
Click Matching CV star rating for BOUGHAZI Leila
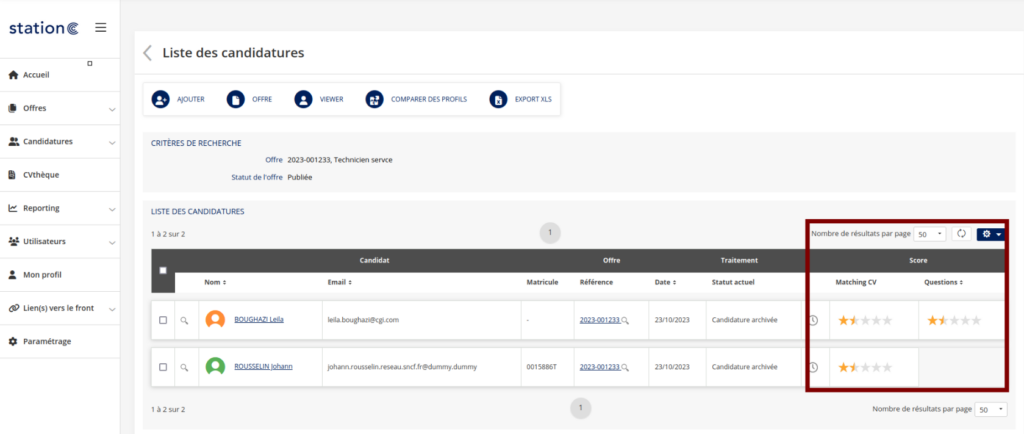(x=864, y=320)
